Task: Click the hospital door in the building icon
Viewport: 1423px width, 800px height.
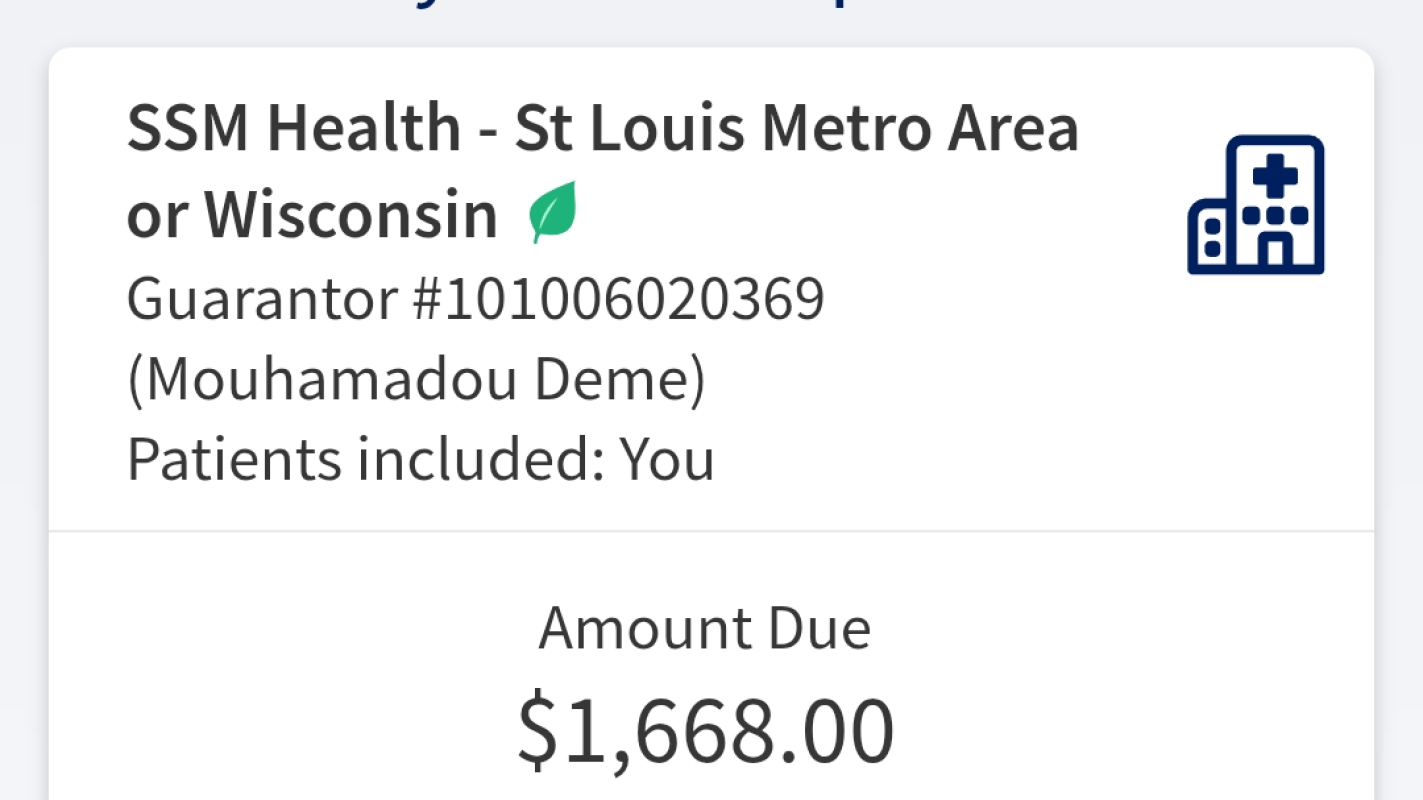Action: point(1277,250)
